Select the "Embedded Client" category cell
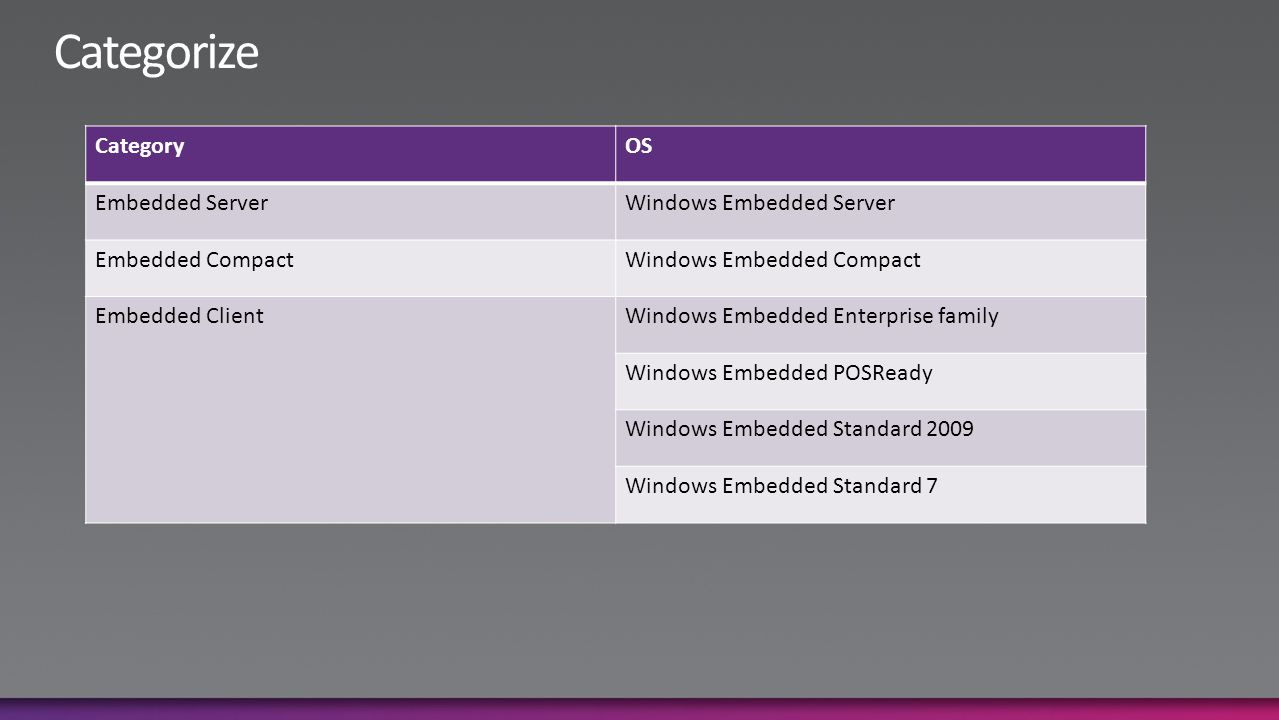Screen dimensions: 1279x720 coord(350,409)
